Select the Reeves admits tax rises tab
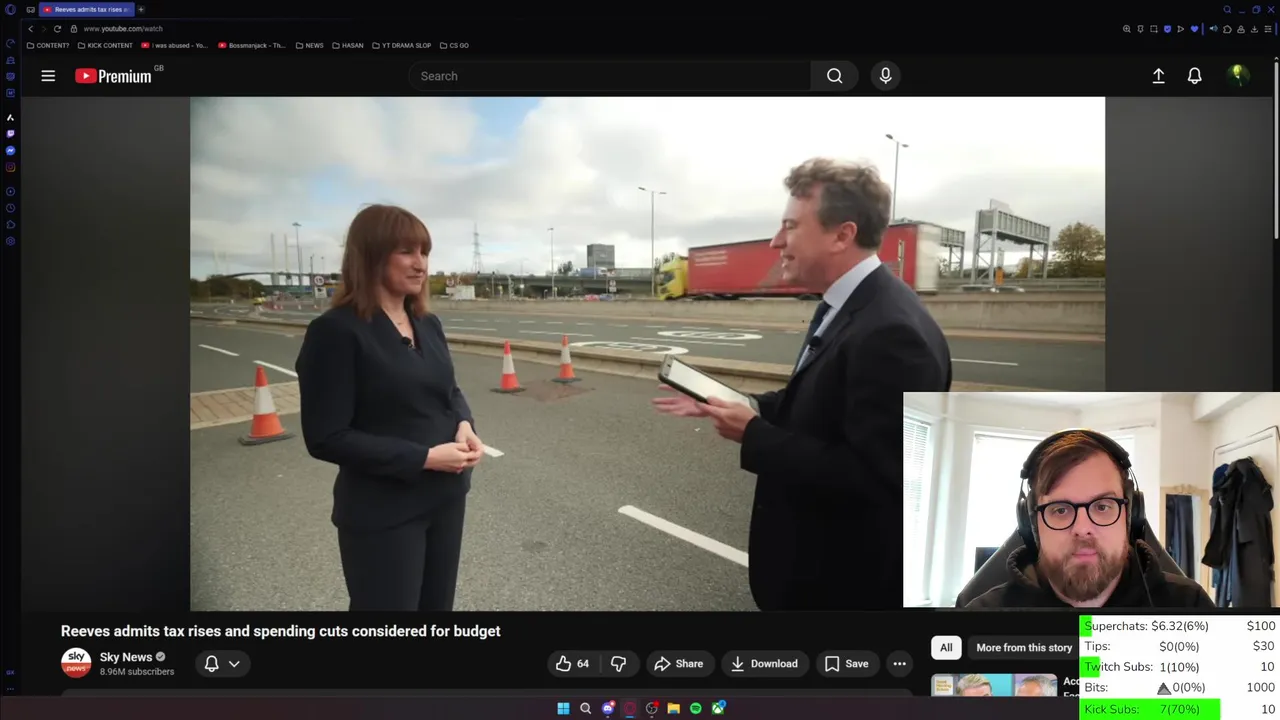Image resolution: width=1280 pixels, height=720 pixels. point(86,9)
